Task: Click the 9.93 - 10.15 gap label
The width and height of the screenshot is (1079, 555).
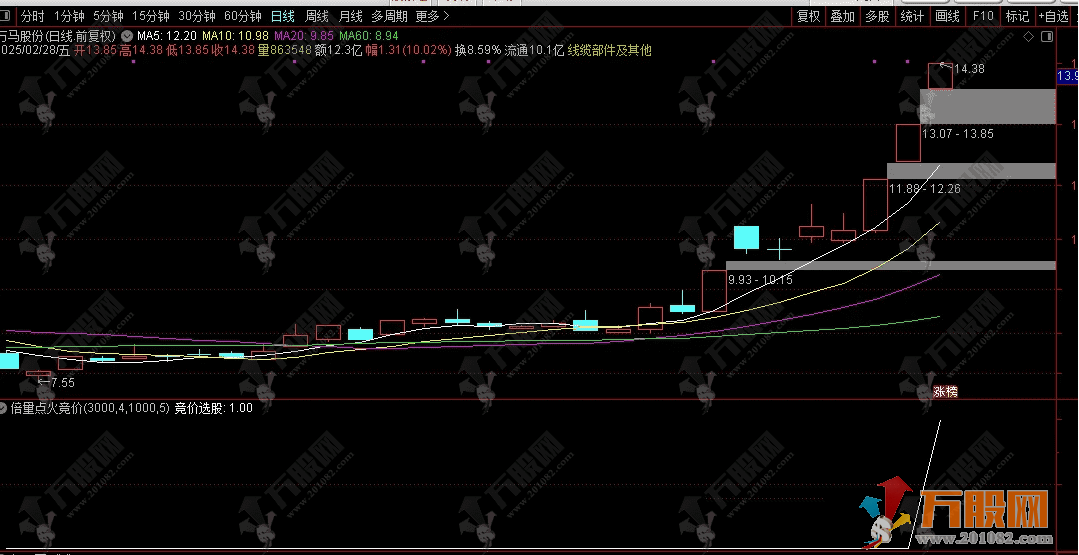Action: point(760,280)
